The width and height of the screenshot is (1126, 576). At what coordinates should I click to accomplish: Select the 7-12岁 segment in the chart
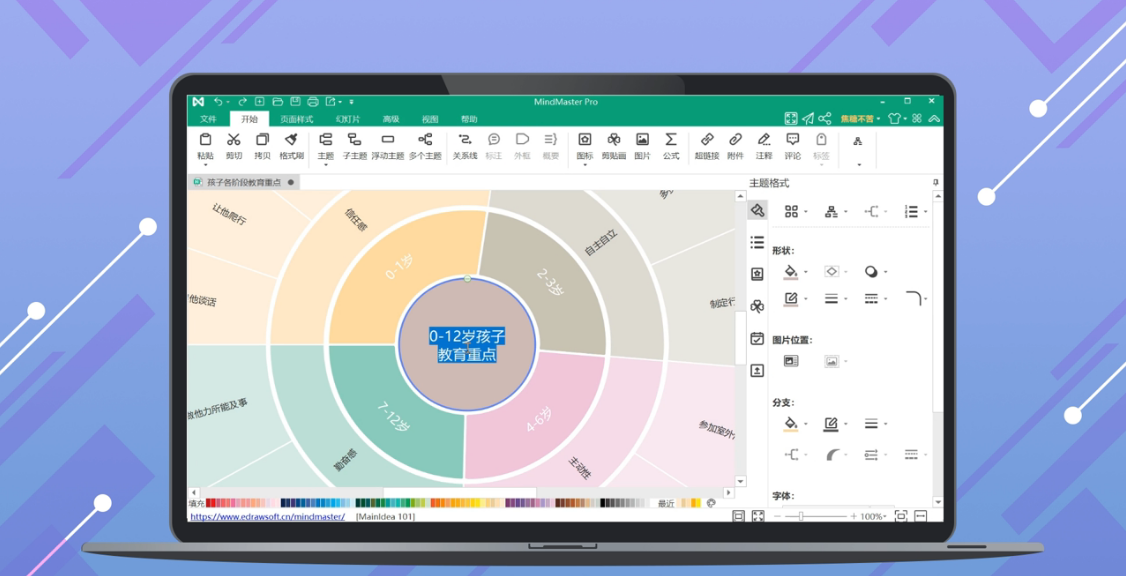click(393, 417)
